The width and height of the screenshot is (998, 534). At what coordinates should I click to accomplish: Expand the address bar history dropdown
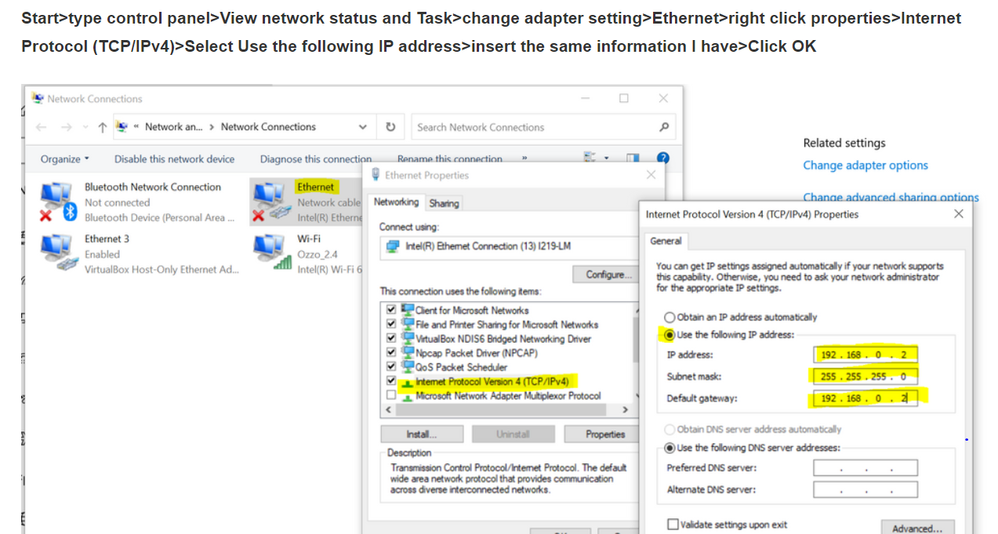(362, 127)
